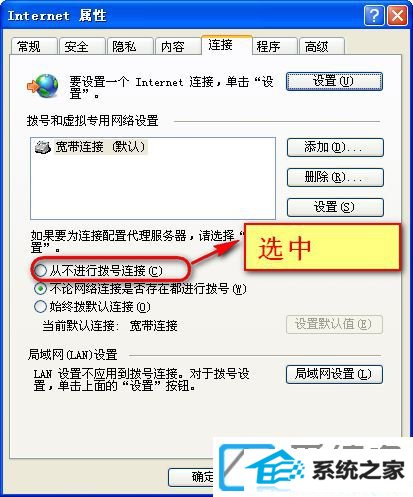This screenshot has width=413, height=497.
Task: Open dial-up 设置(S) button
Action: [335, 207]
